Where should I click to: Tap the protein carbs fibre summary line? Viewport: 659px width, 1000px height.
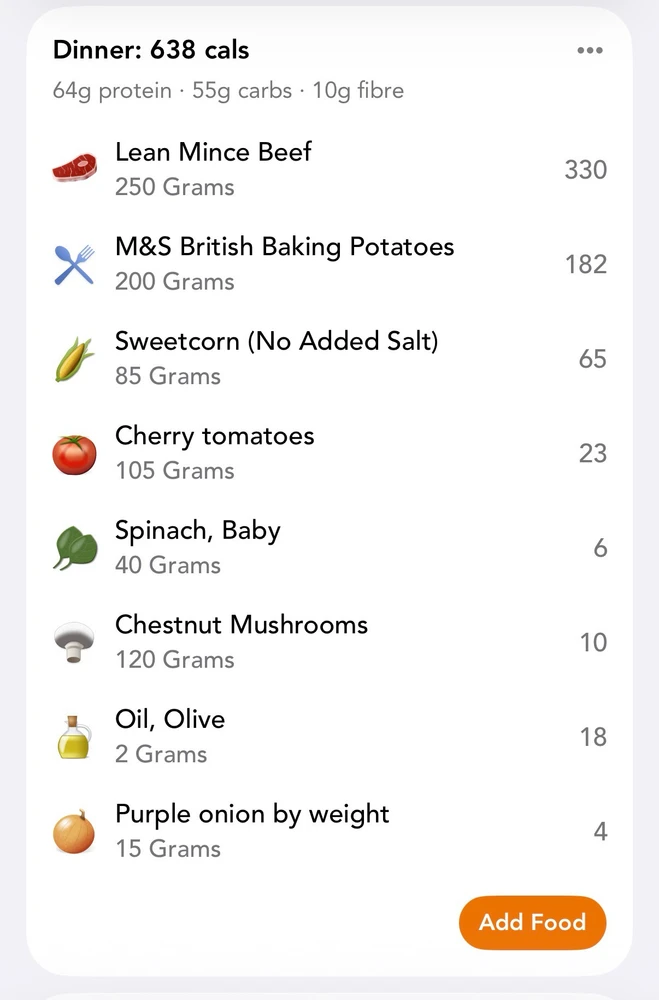pos(228,91)
